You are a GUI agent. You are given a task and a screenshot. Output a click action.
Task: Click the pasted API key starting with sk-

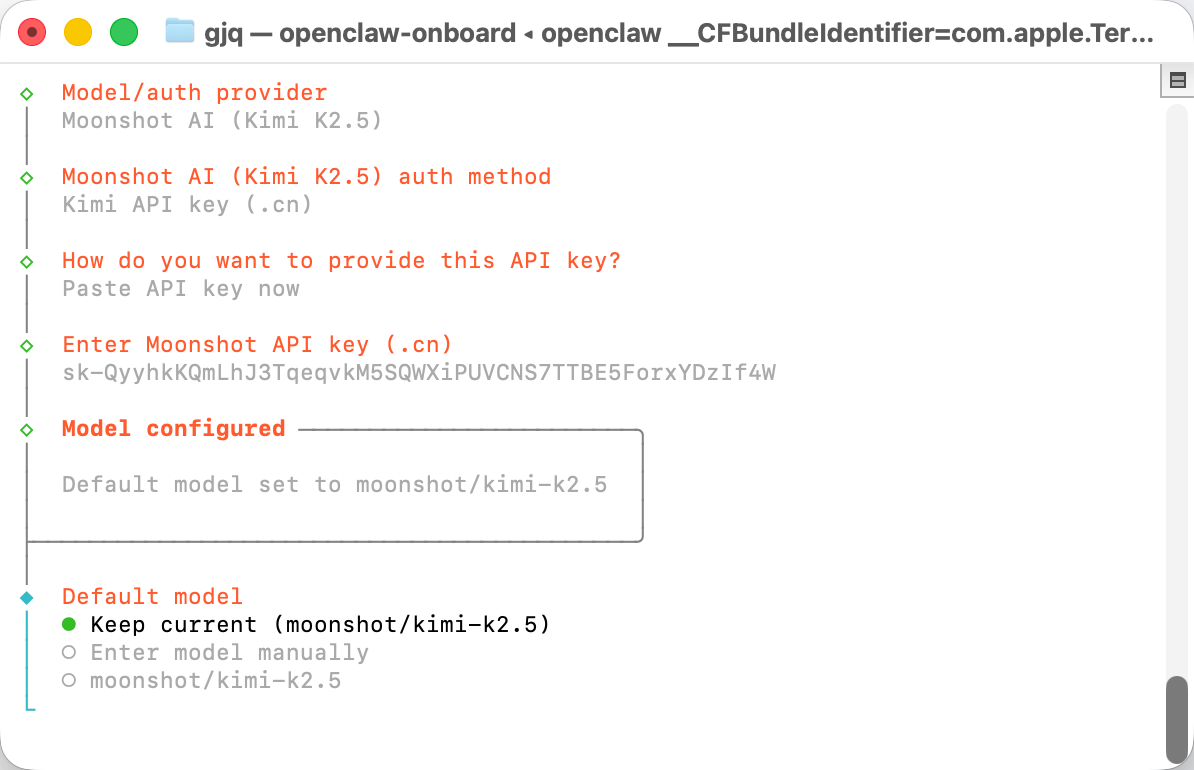click(x=418, y=373)
